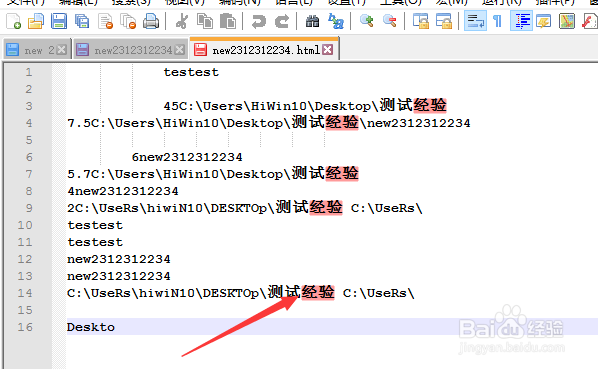Close the 'new2312312234.html' tab
The image size is (598, 369).
pyautogui.click(x=328, y=50)
